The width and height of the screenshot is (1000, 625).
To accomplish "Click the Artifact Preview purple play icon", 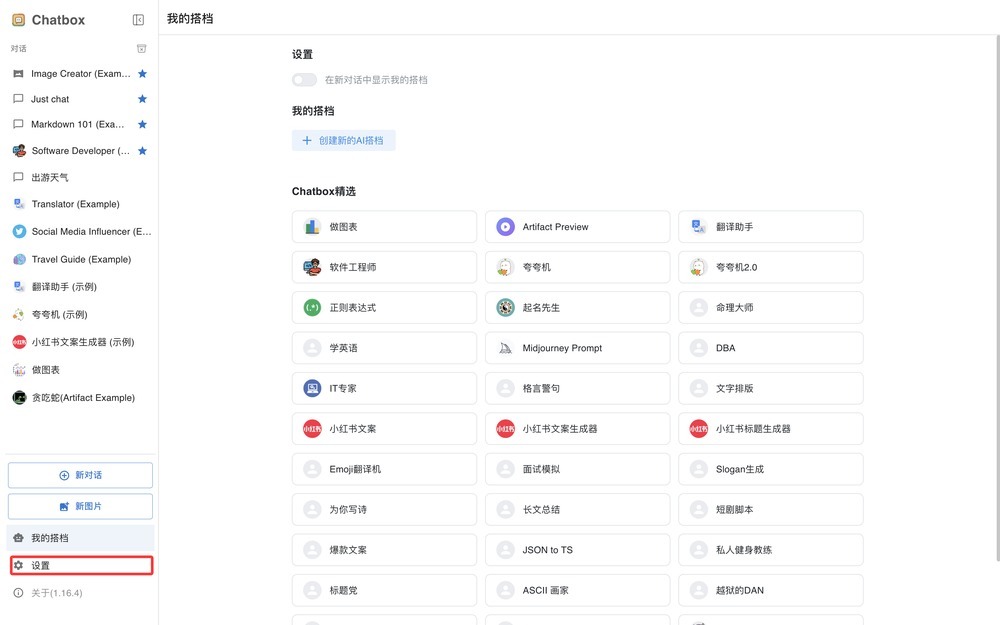I will tap(505, 227).
